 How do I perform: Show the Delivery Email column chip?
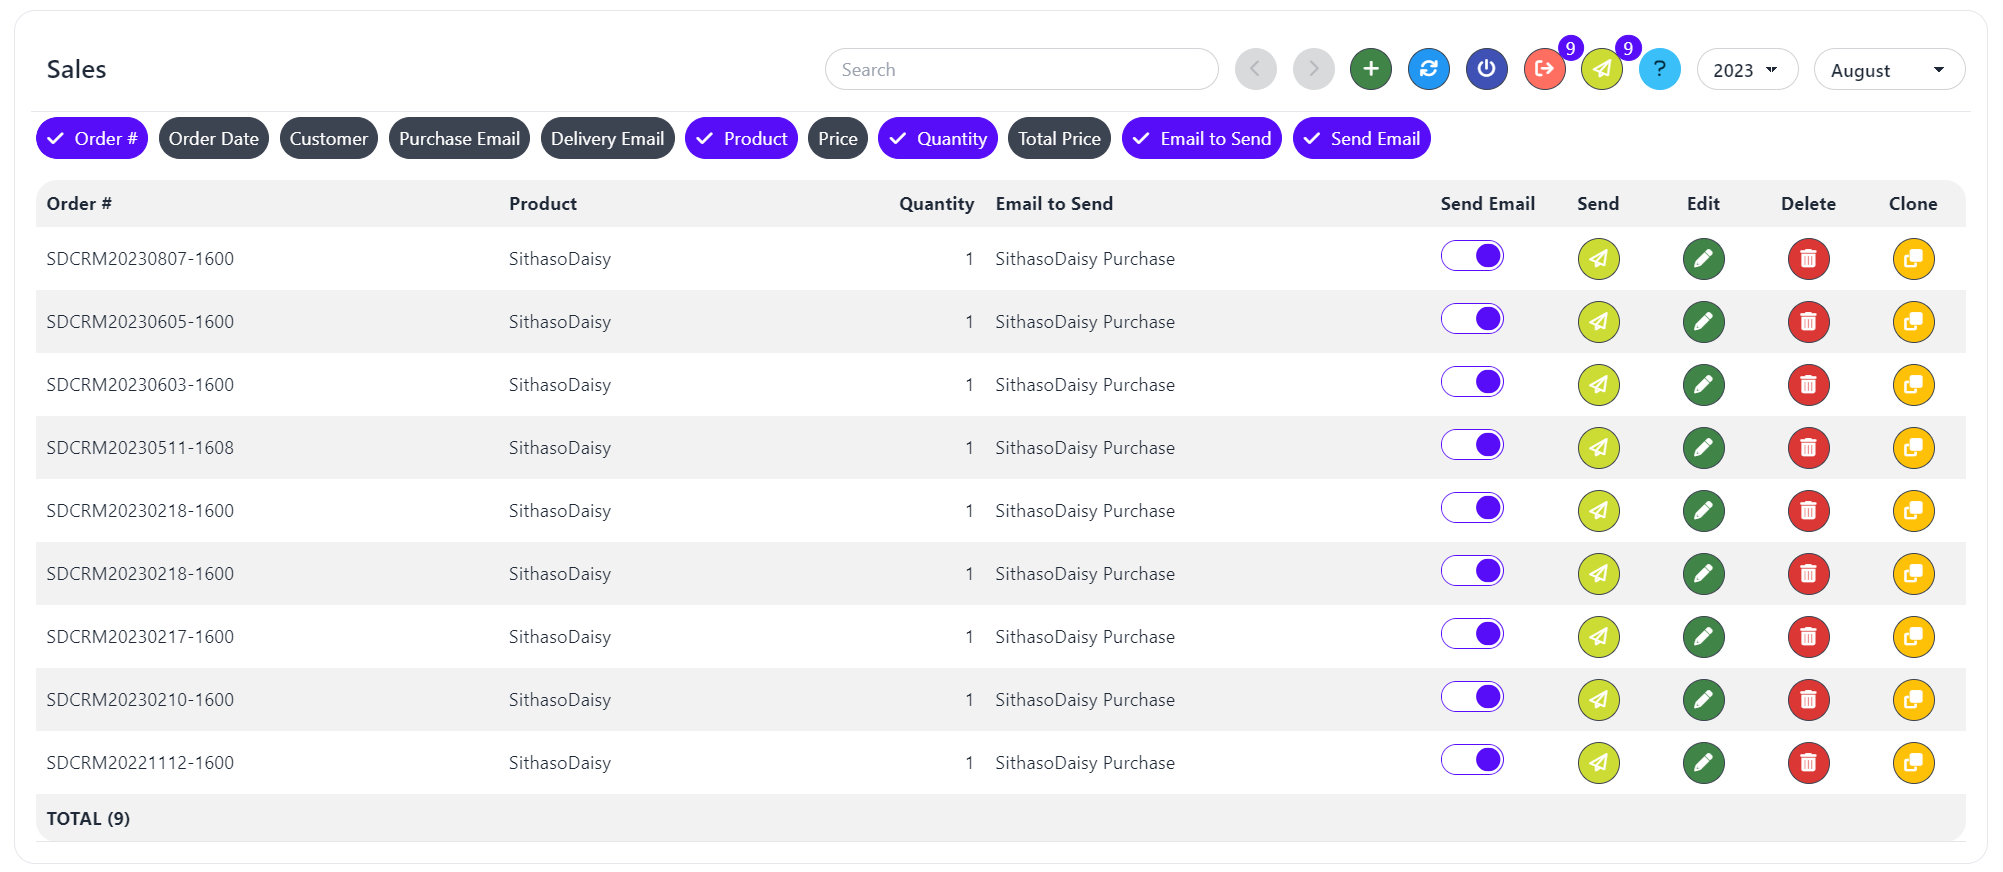(x=607, y=138)
